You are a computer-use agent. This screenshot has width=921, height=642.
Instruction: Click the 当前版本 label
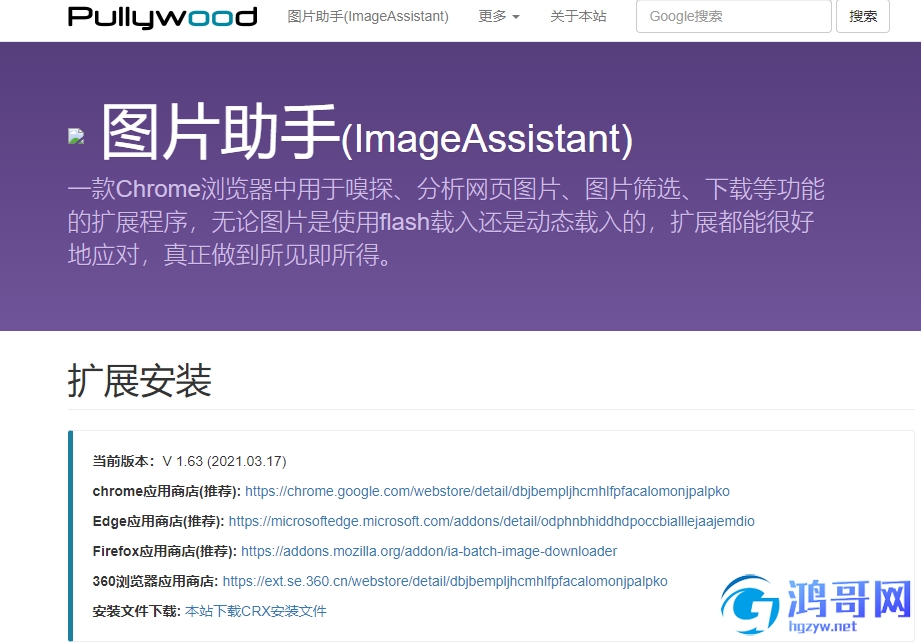[x=124, y=461]
